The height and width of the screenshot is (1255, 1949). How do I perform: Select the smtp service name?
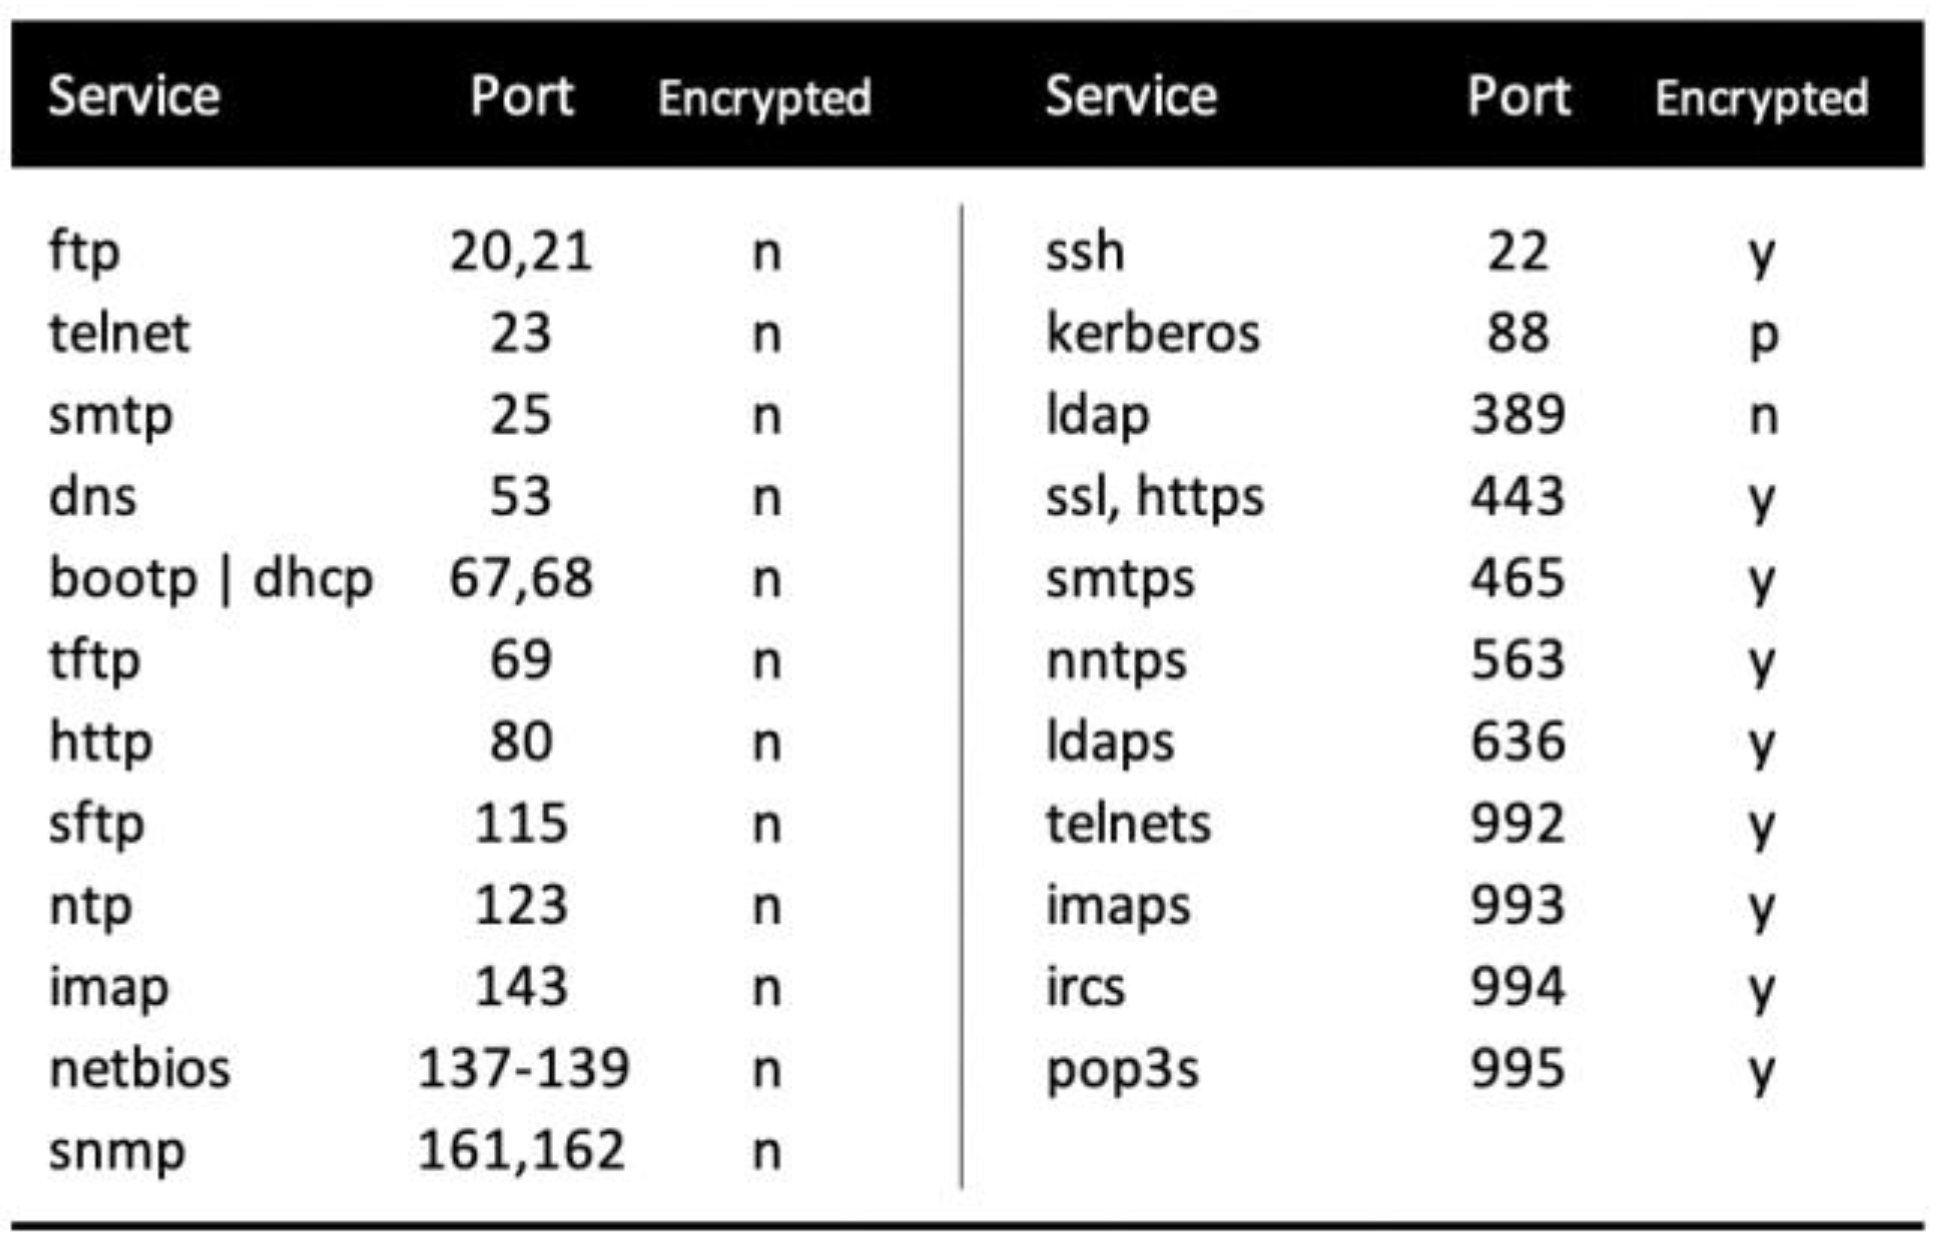pyautogui.click(x=111, y=417)
